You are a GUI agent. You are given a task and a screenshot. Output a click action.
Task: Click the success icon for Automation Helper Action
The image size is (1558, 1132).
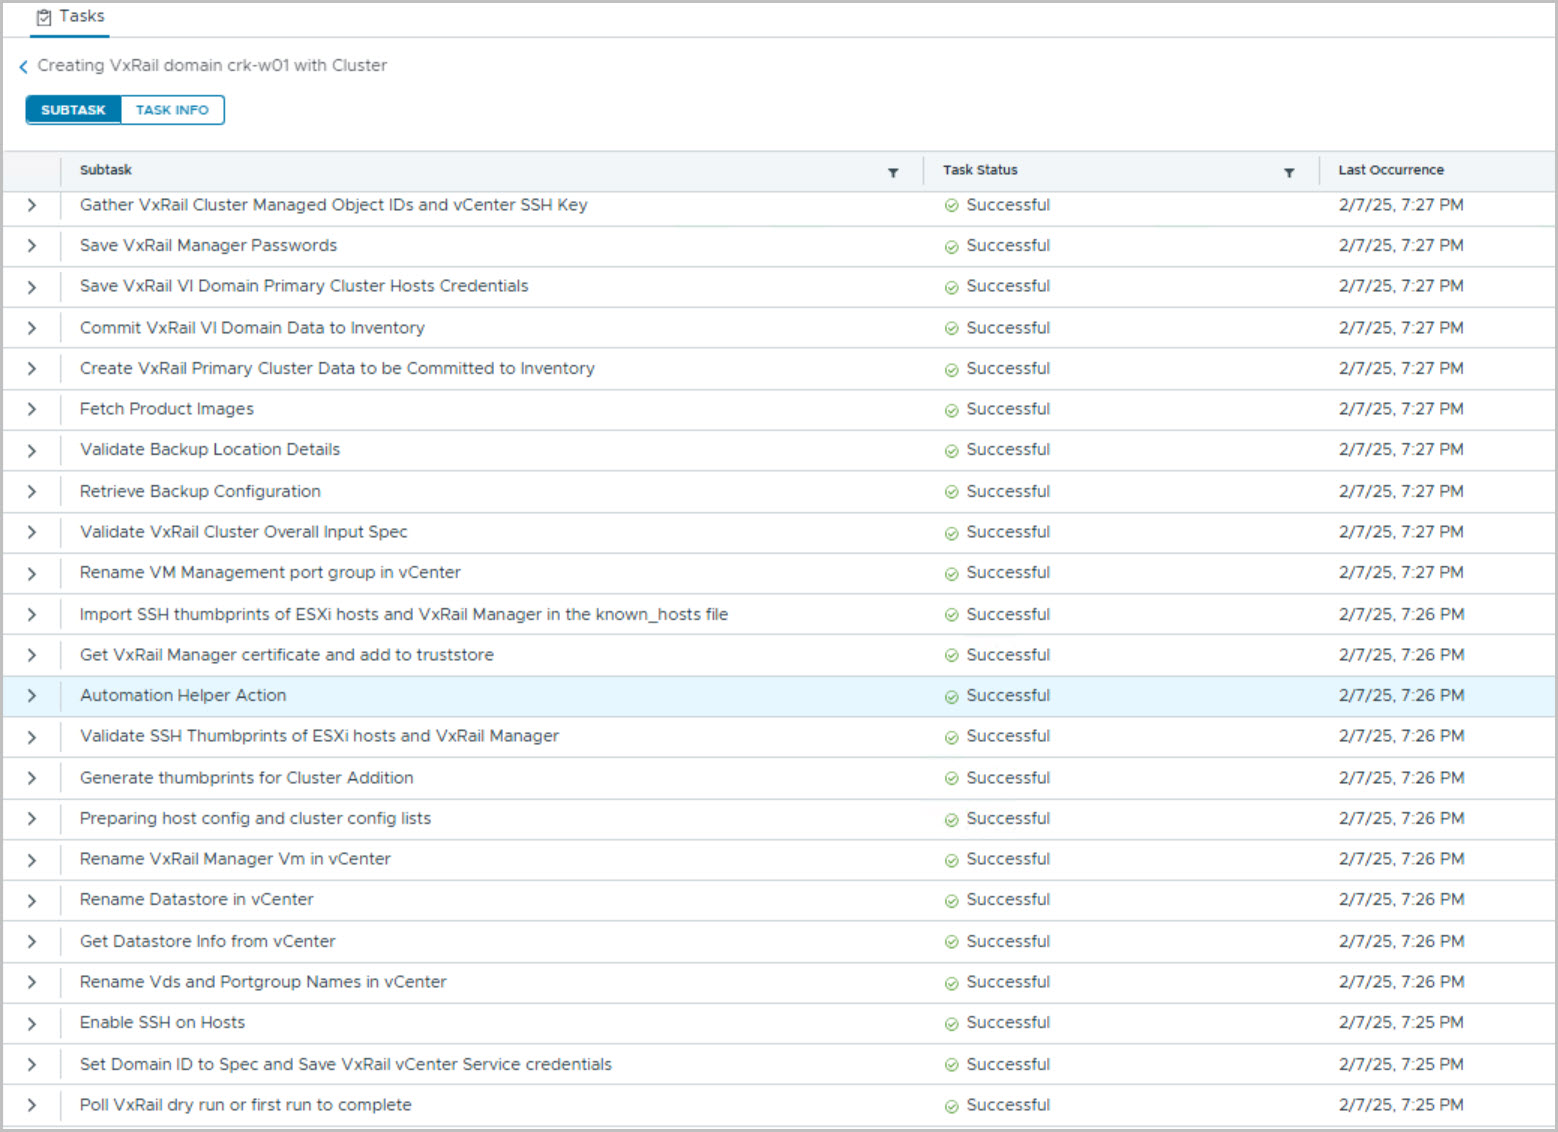(x=951, y=697)
